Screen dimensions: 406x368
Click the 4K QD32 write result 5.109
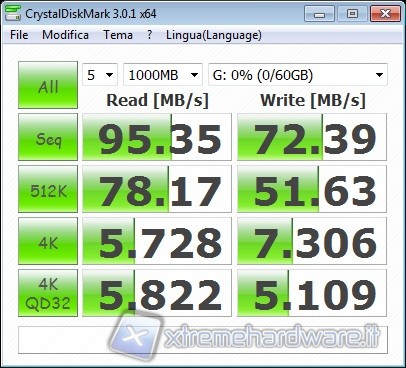(312, 293)
